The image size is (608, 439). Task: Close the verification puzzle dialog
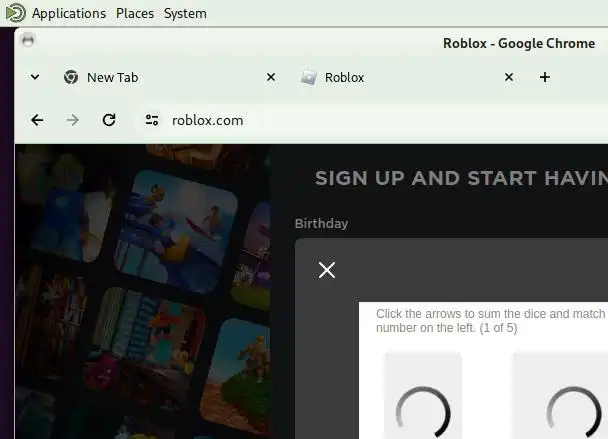(326, 270)
